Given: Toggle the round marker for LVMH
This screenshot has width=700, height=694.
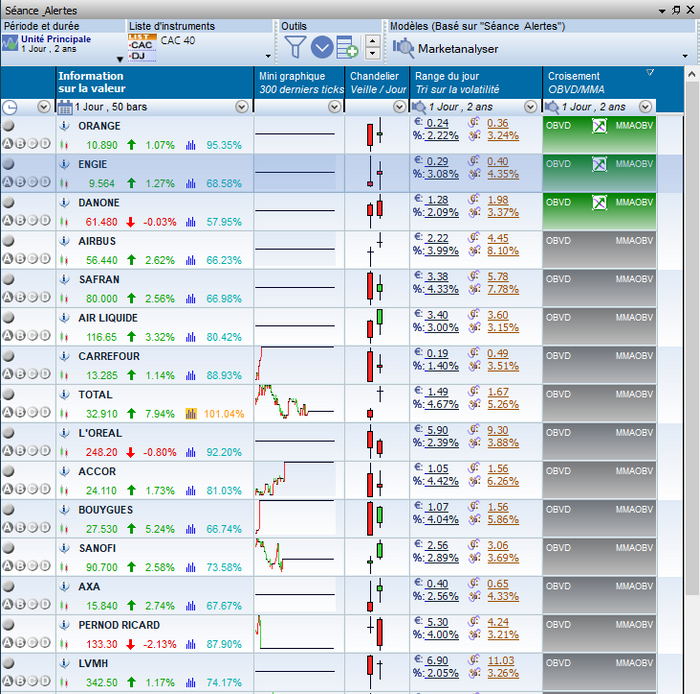Looking at the screenshot, I should 8,663.
